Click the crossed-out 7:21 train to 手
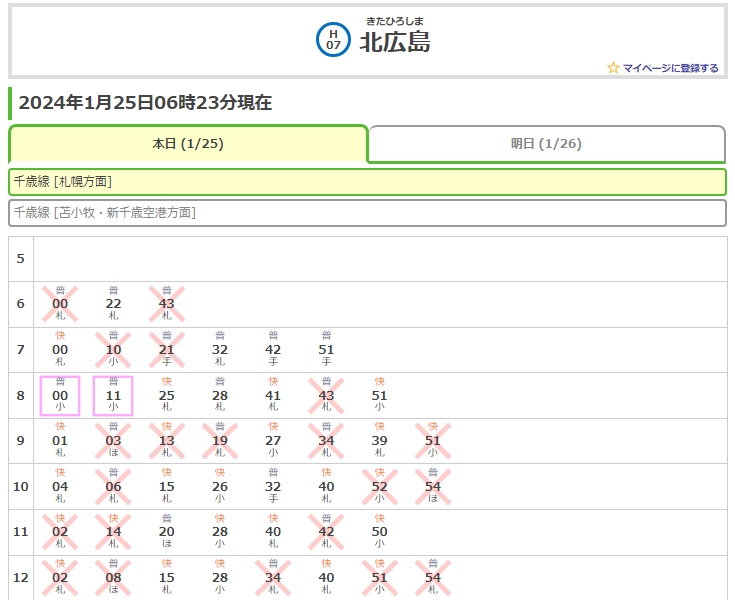The image size is (735, 600). [166, 349]
